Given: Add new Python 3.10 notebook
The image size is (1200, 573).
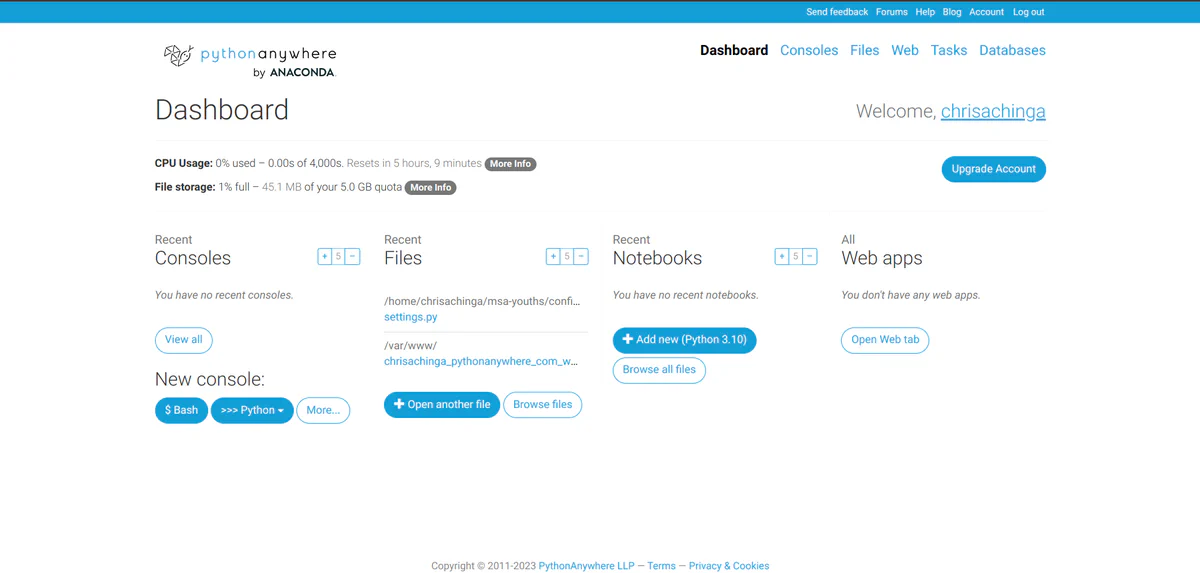Looking at the screenshot, I should coord(684,340).
